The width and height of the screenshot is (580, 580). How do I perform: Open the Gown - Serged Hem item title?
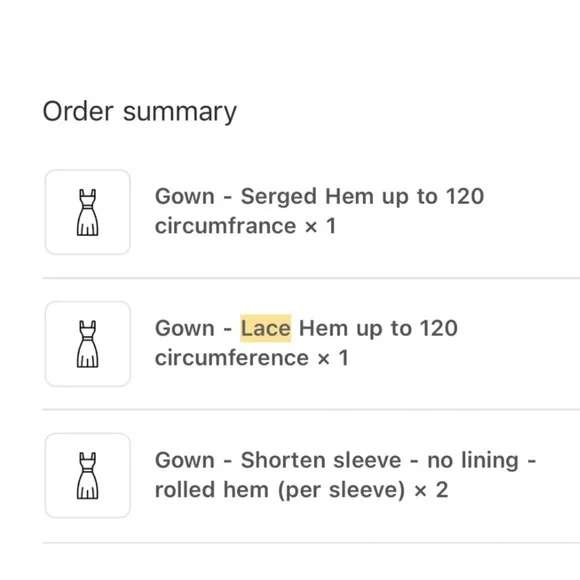pyautogui.click(x=319, y=211)
